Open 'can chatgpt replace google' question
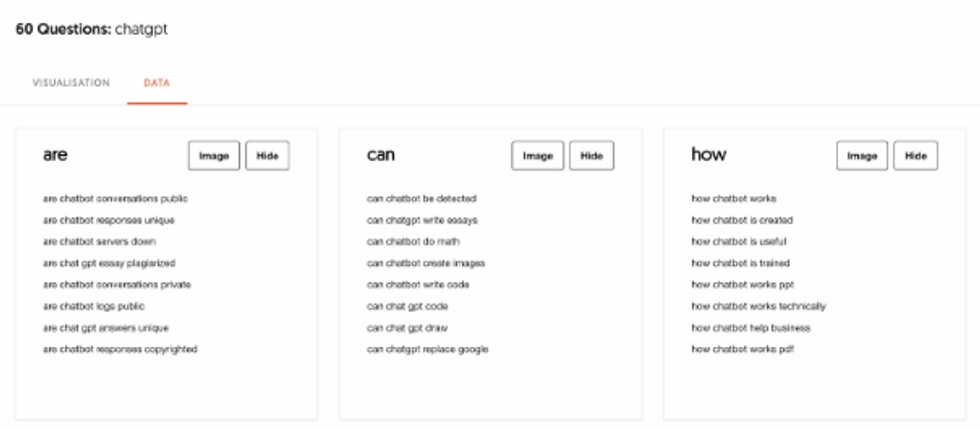The image size is (980, 429). click(427, 350)
